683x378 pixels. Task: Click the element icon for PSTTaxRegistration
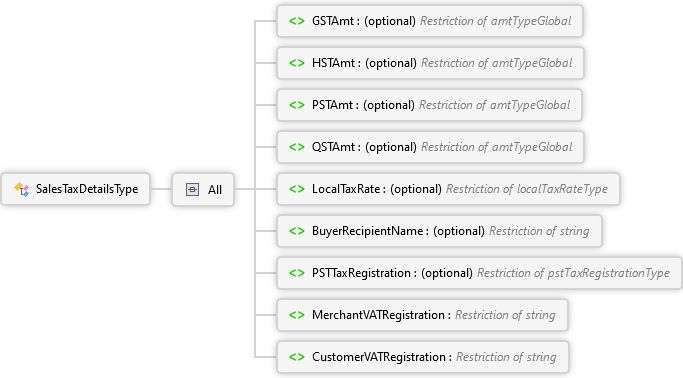pos(297,273)
